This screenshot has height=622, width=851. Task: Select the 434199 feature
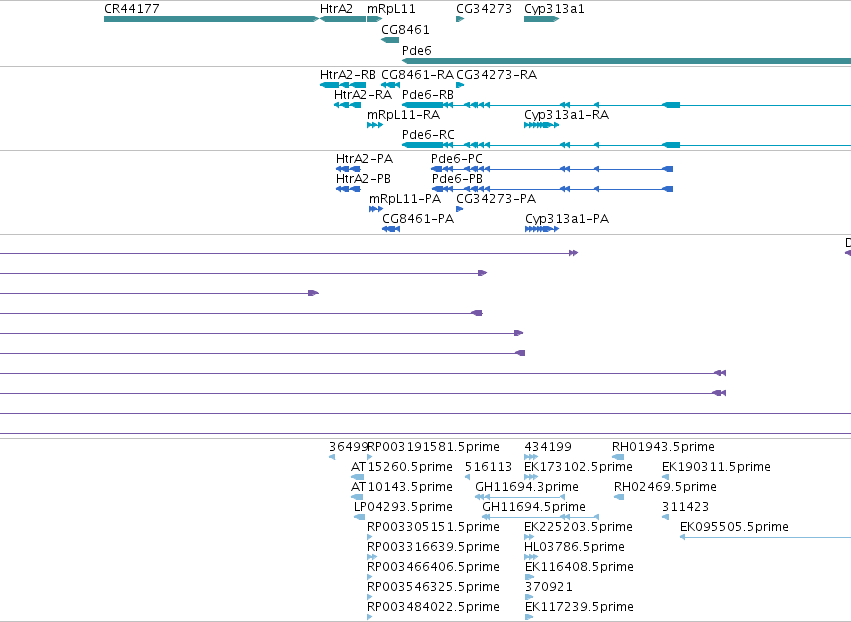tap(531, 457)
